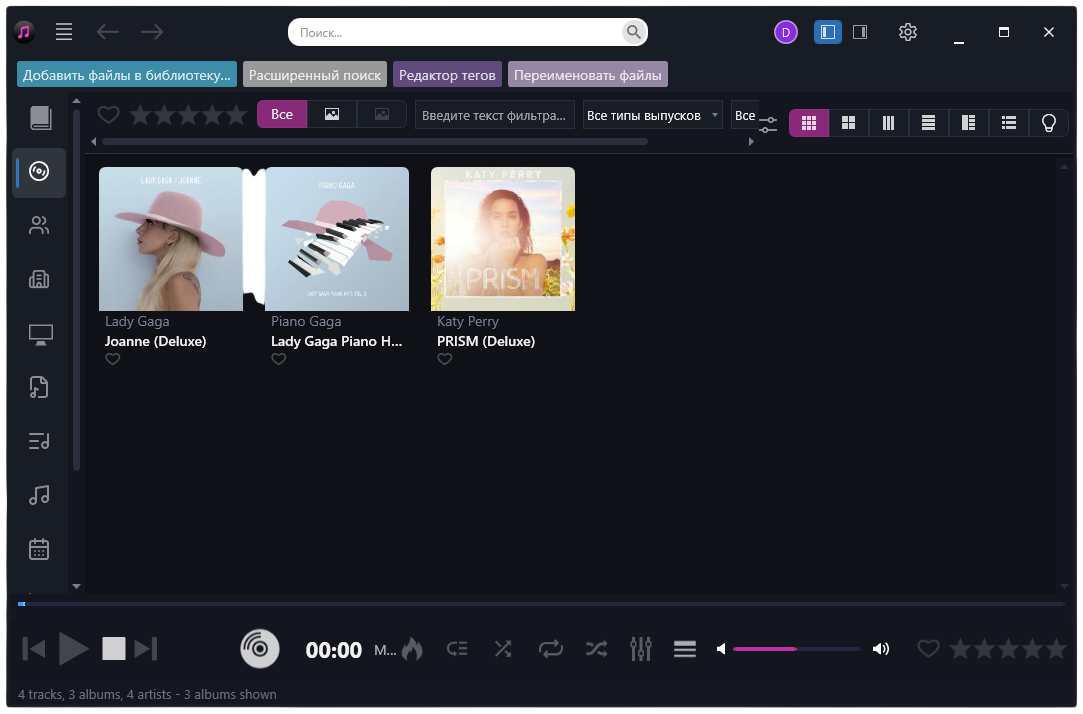The height and width of the screenshot is (714, 1083).
Task: Click the queue return arrow icon
Action: pos(457,649)
